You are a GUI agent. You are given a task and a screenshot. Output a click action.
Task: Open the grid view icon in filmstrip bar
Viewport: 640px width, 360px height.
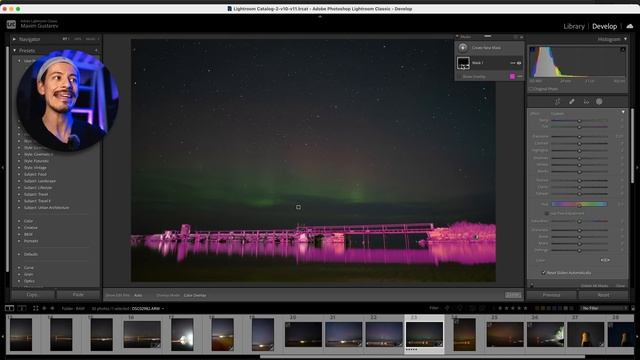point(36,308)
